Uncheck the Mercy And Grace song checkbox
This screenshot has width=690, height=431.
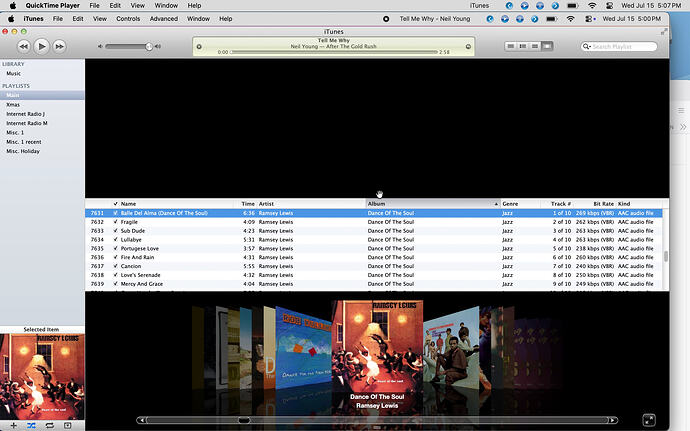115,284
